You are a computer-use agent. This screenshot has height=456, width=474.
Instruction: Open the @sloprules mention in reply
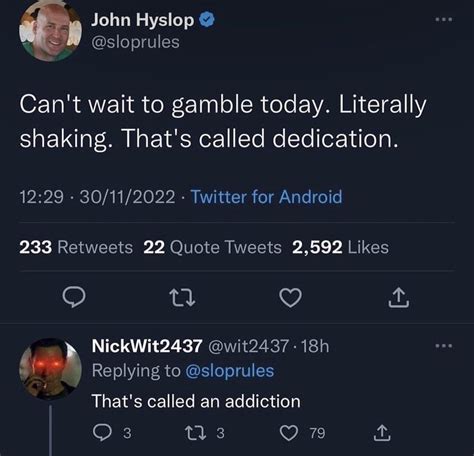pyautogui.click(x=230, y=371)
